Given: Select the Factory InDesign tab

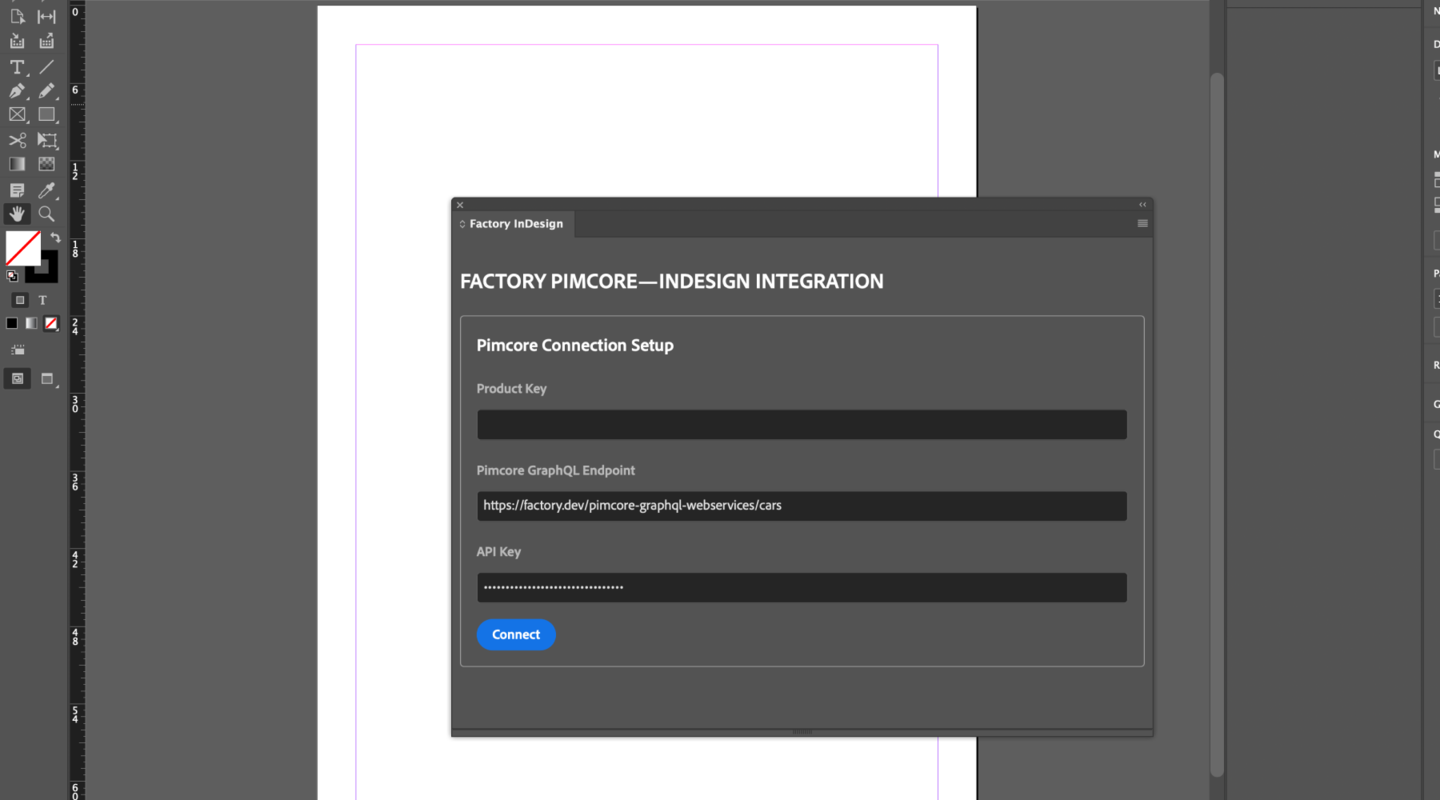Looking at the screenshot, I should (515, 224).
